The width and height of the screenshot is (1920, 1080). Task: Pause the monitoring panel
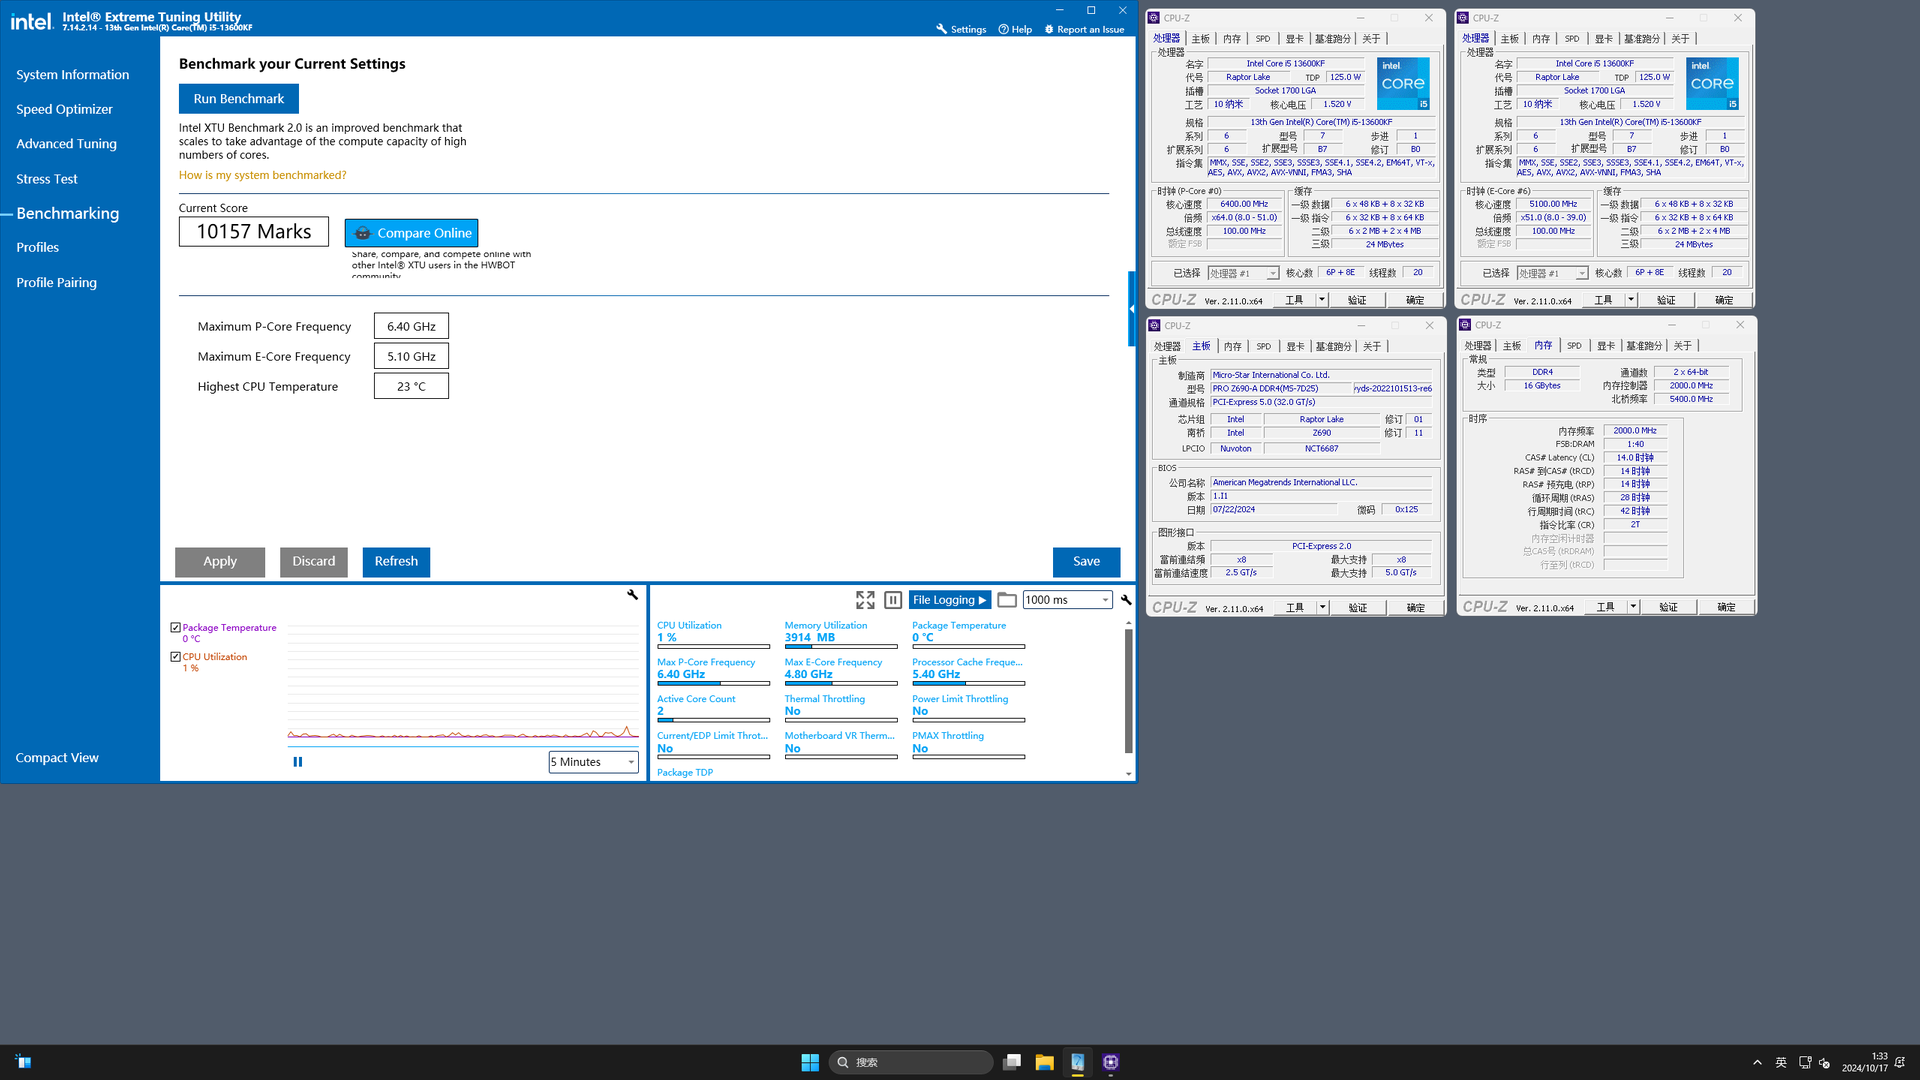pyautogui.click(x=893, y=600)
